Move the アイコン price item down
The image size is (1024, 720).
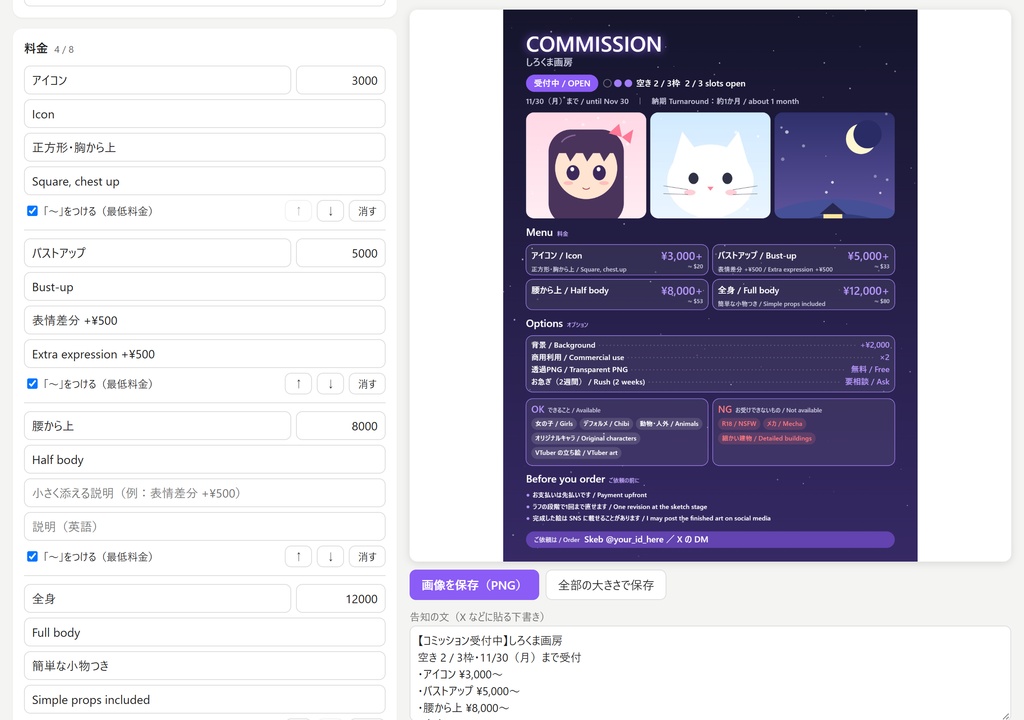pos(330,211)
